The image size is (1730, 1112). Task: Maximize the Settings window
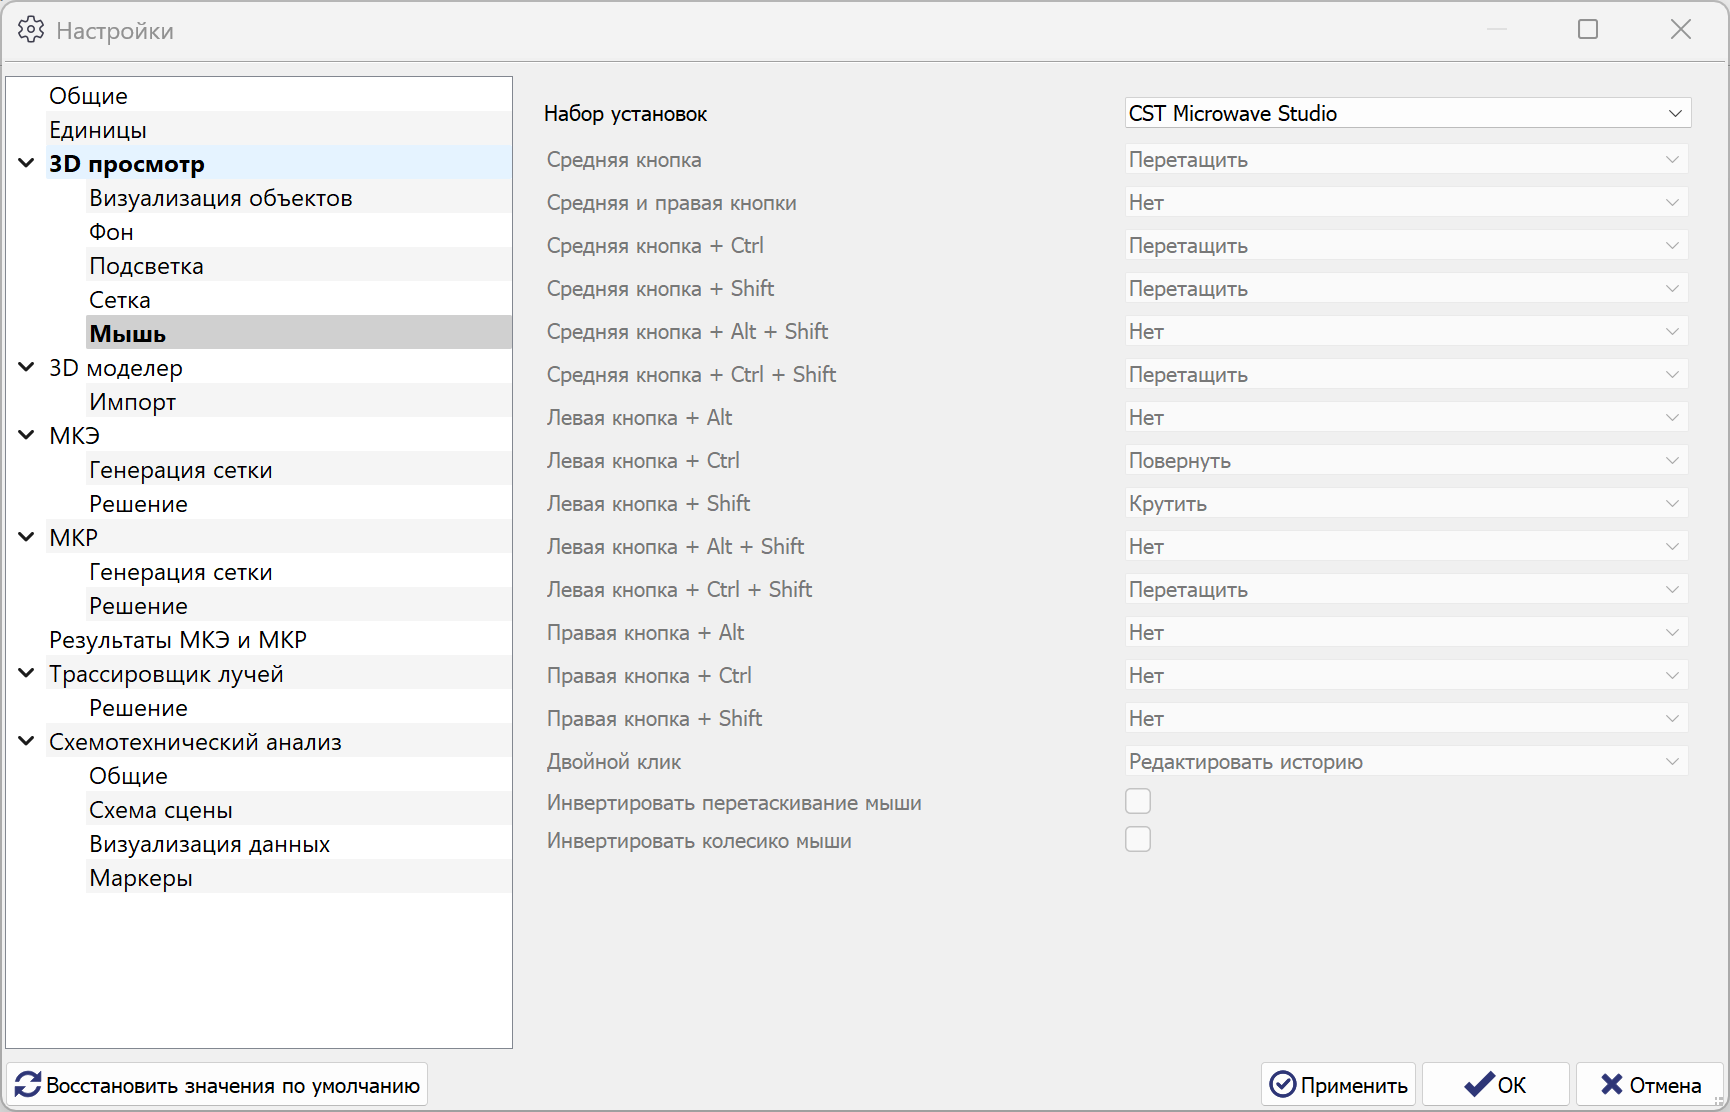coord(1587,30)
